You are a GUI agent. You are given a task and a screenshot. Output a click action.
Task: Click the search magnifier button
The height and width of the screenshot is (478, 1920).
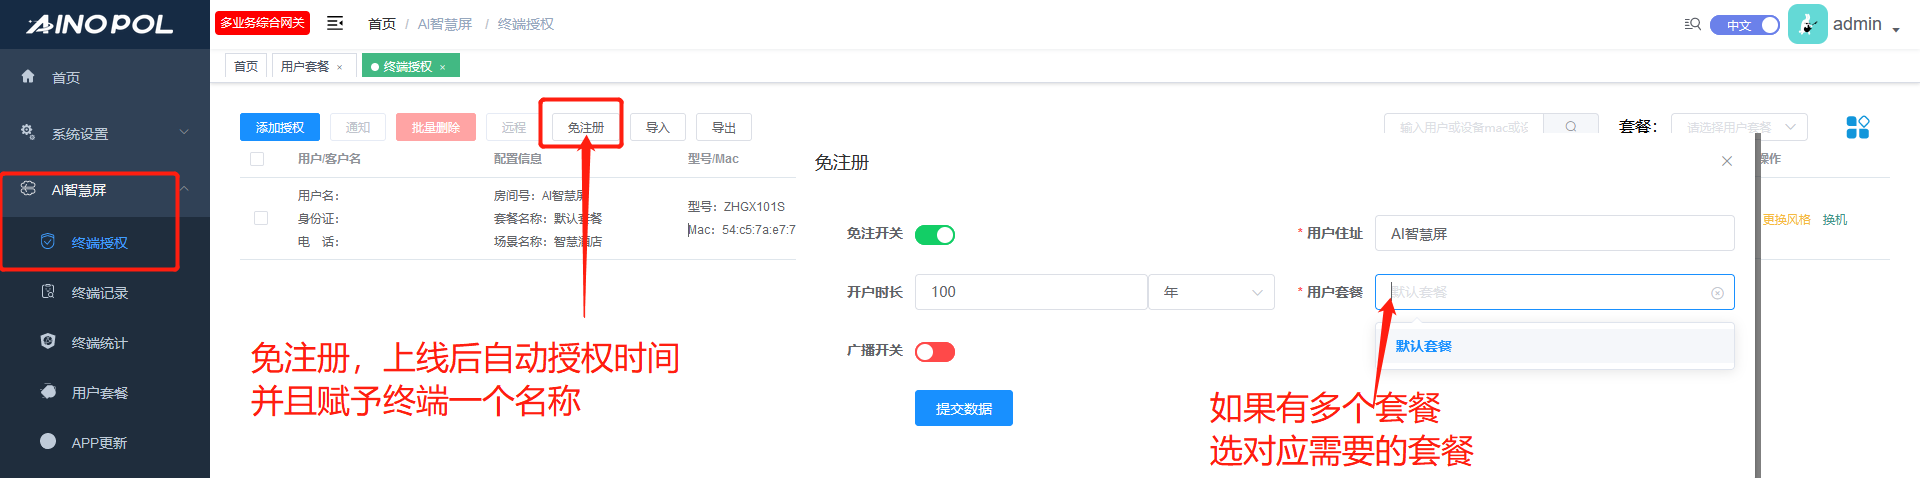click(x=1570, y=127)
